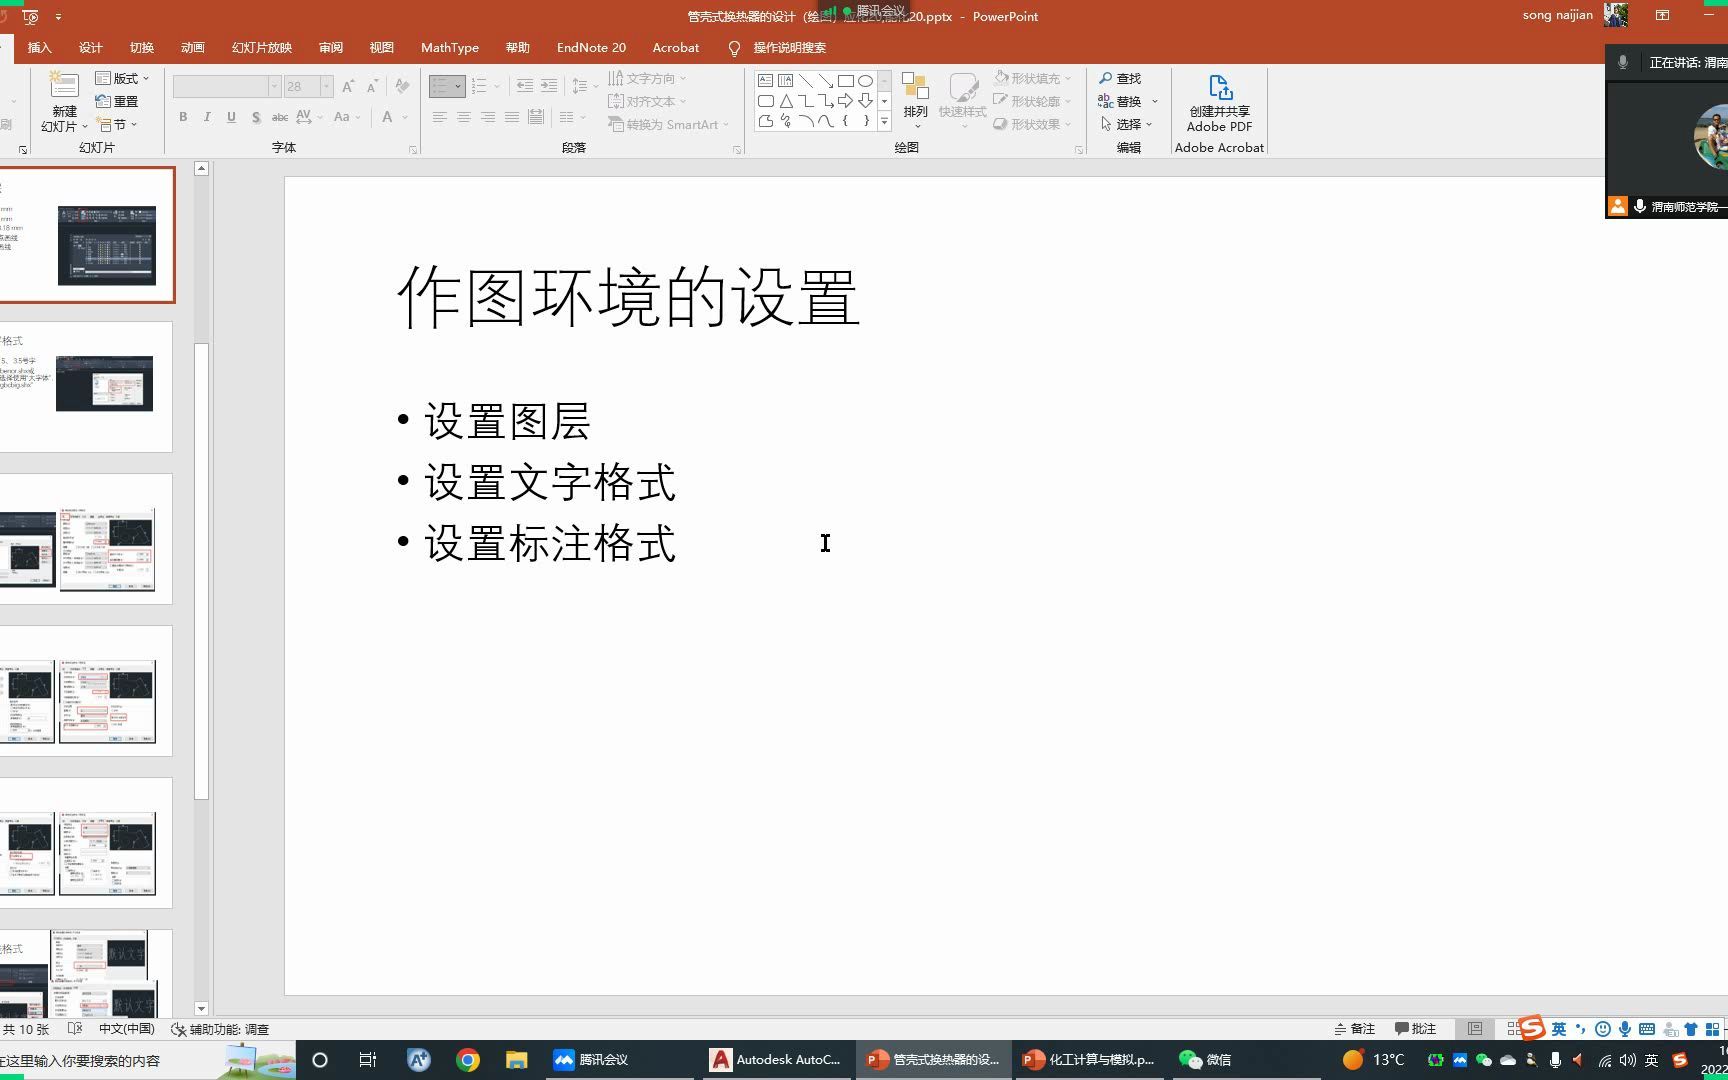Image resolution: width=1728 pixels, height=1080 pixels.
Task: Select the second slide thumbnail in panel
Action: (x=86, y=386)
